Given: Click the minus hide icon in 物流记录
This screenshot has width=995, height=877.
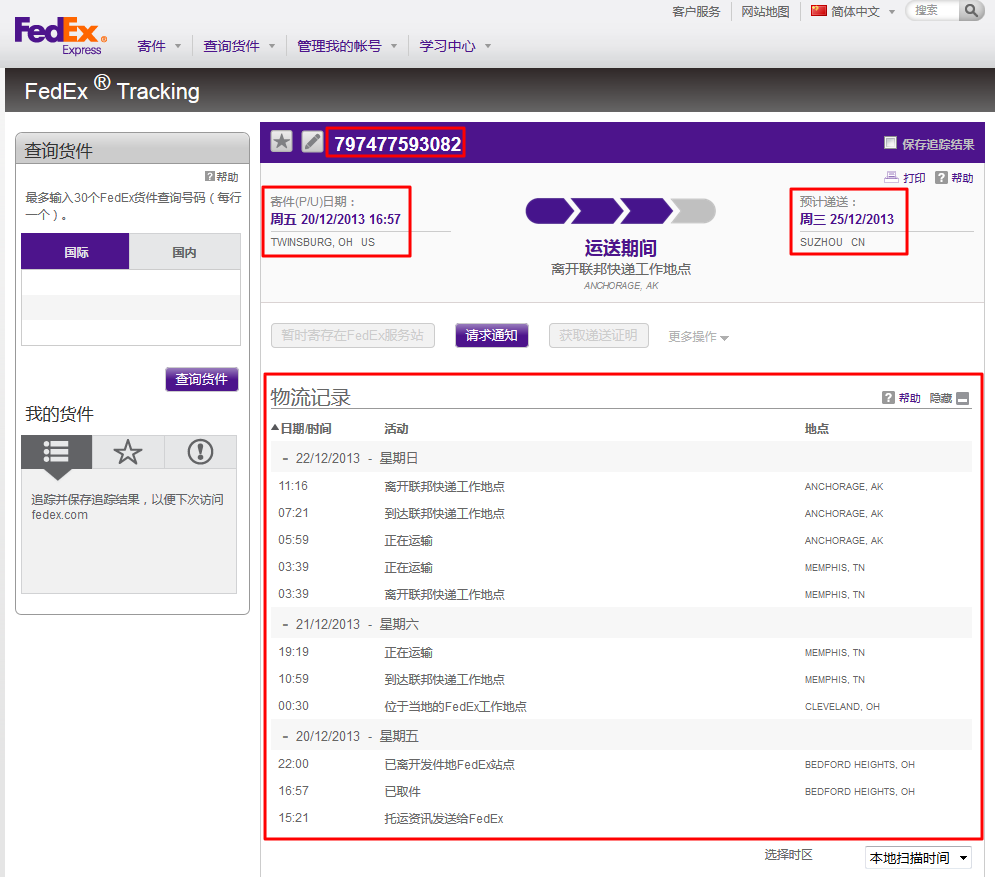Looking at the screenshot, I should (x=963, y=399).
